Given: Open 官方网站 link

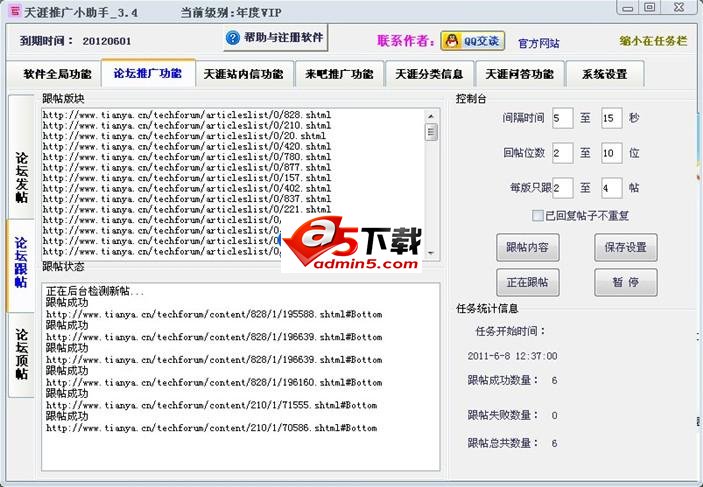Looking at the screenshot, I should (x=538, y=43).
